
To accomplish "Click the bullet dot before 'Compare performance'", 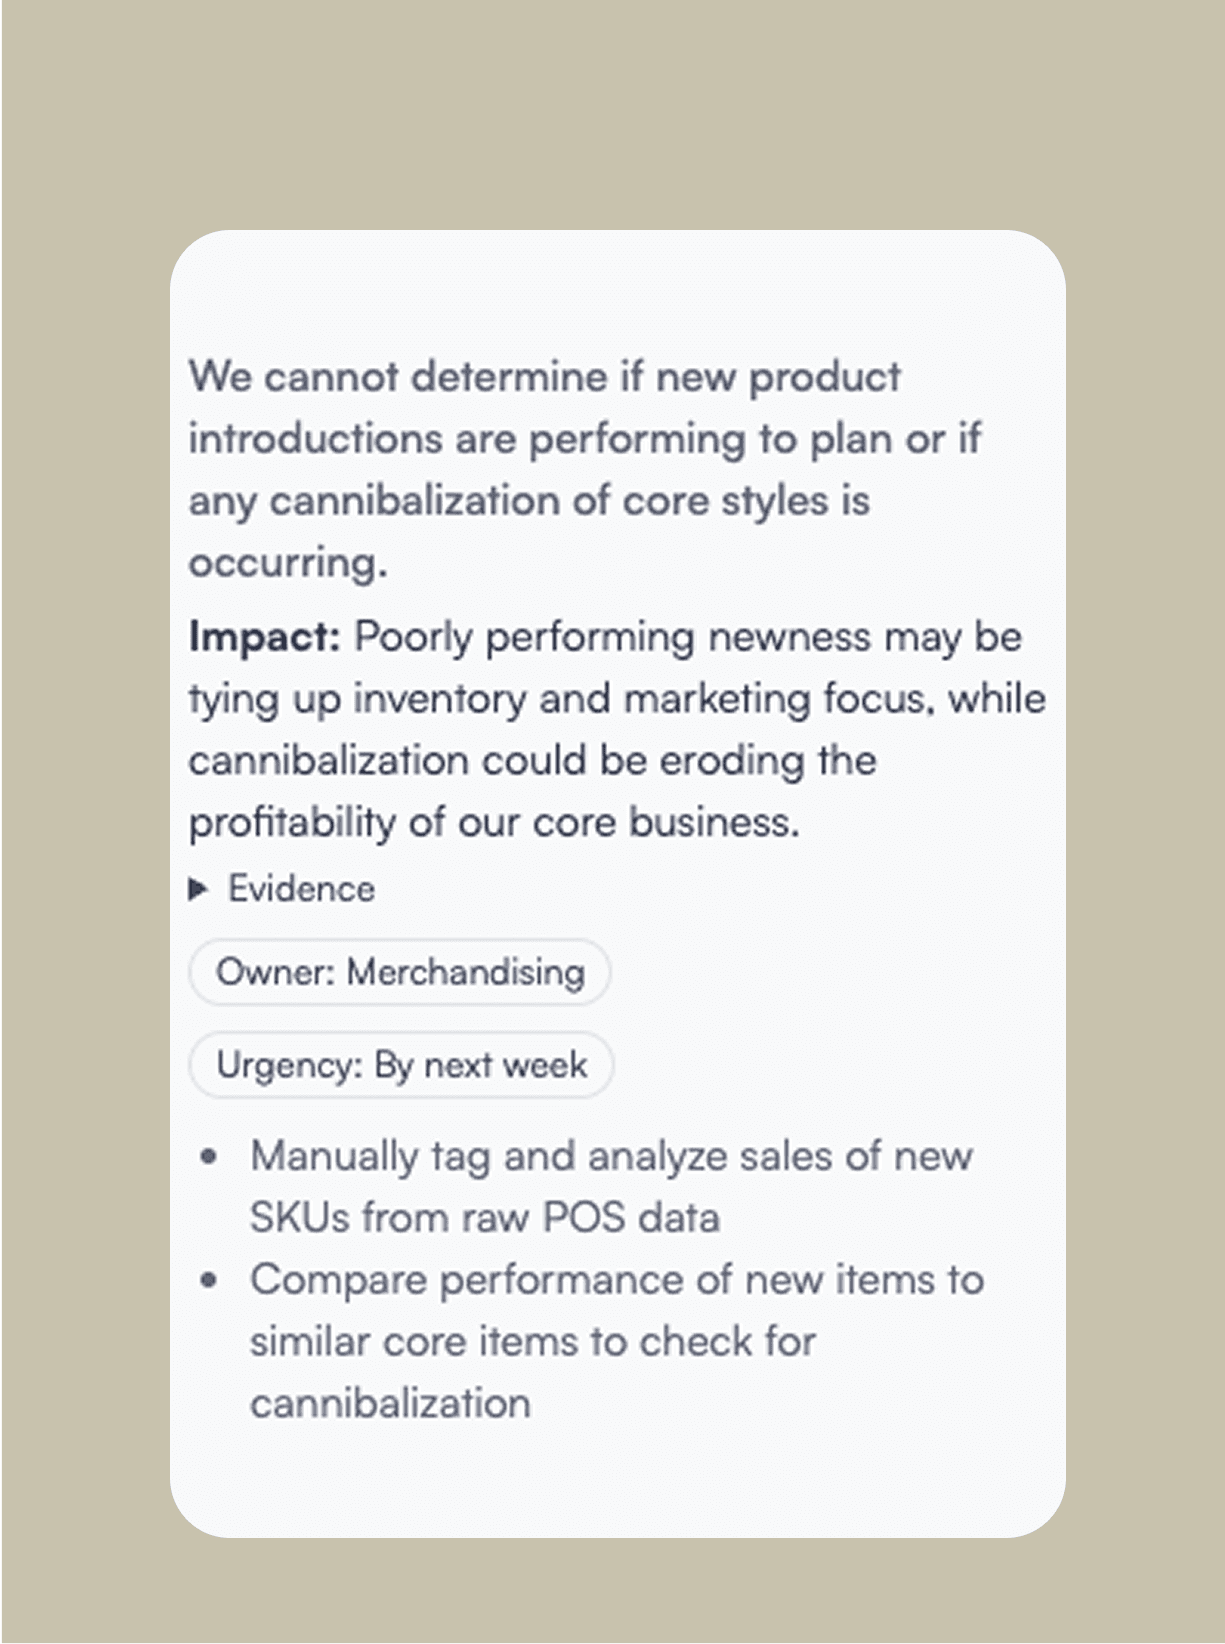I will 208,1281.
